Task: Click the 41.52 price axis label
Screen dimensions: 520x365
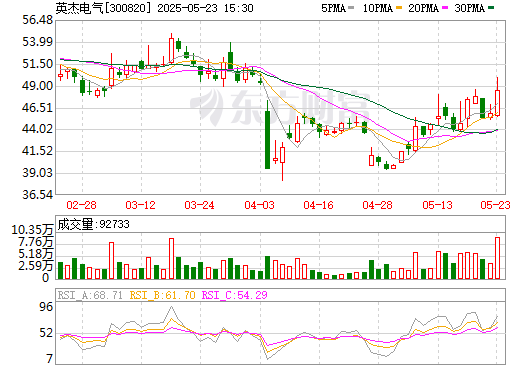Action: [38, 151]
